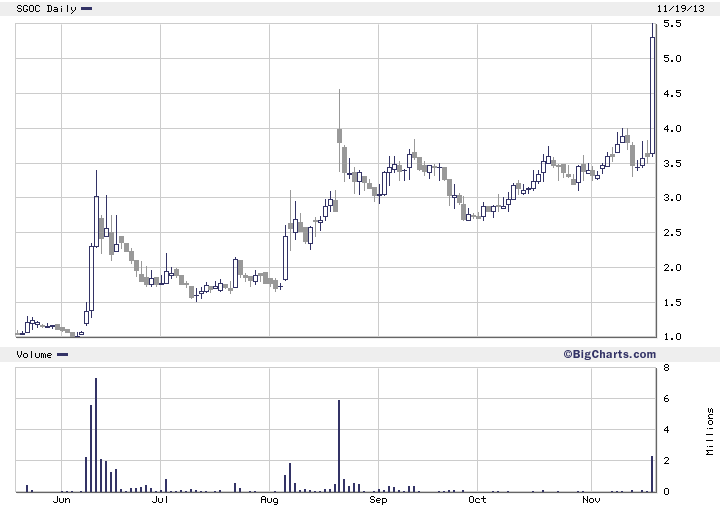Click the Nov month axis label
This screenshot has height=510, width=720.
pyautogui.click(x=591, y=499)
